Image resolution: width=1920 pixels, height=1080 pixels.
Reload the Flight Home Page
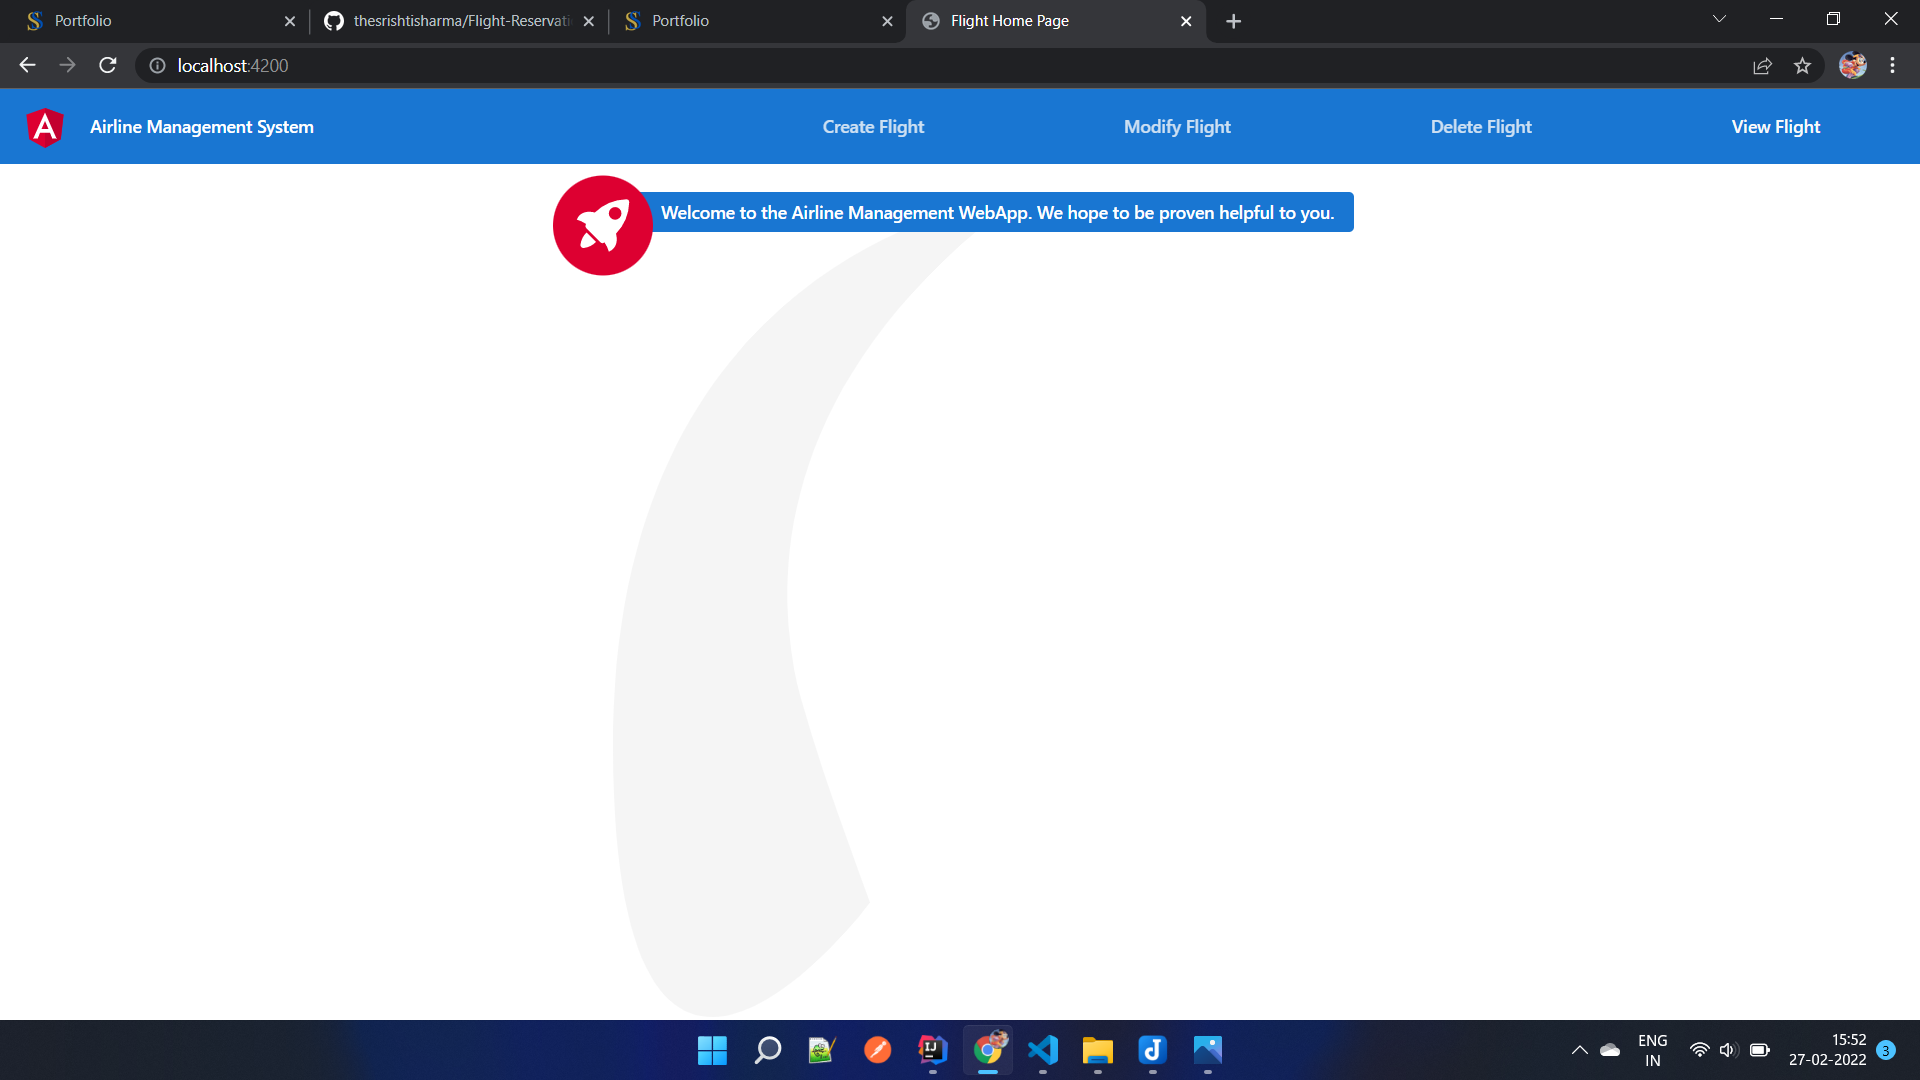point(107,65)
